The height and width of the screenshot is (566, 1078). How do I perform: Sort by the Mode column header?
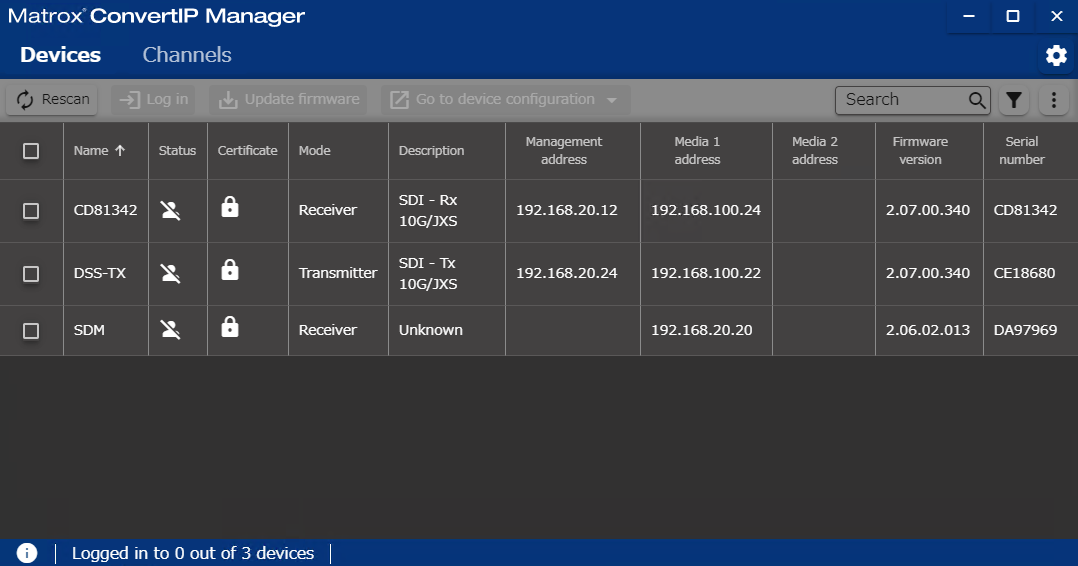[x=315, y=151]
